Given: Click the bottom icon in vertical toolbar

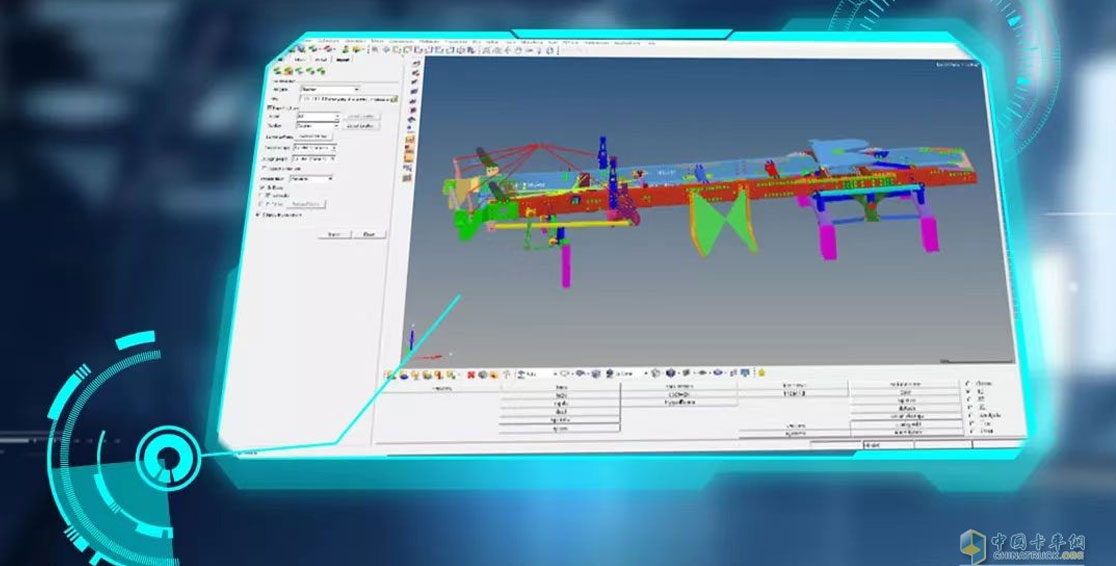Looking at the screenshot, I should 408,177.
